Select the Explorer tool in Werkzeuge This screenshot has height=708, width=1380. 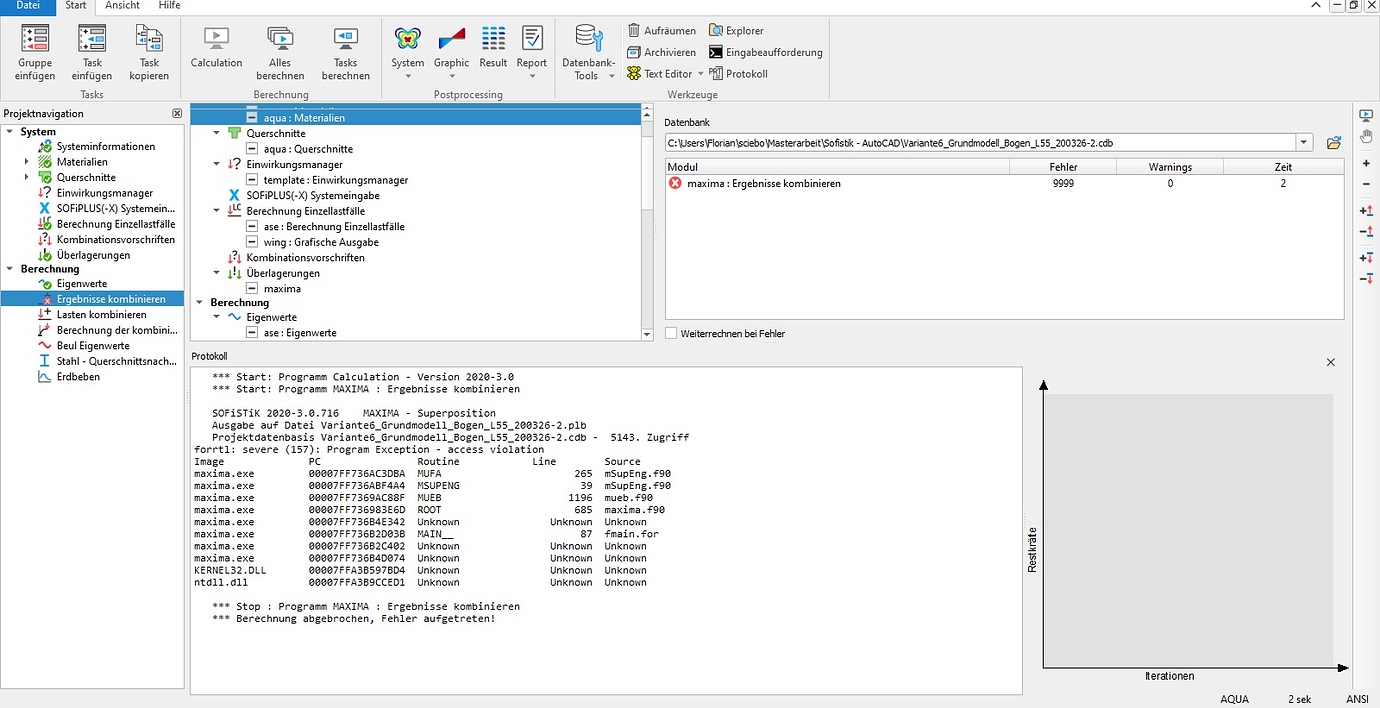(736, 30)
